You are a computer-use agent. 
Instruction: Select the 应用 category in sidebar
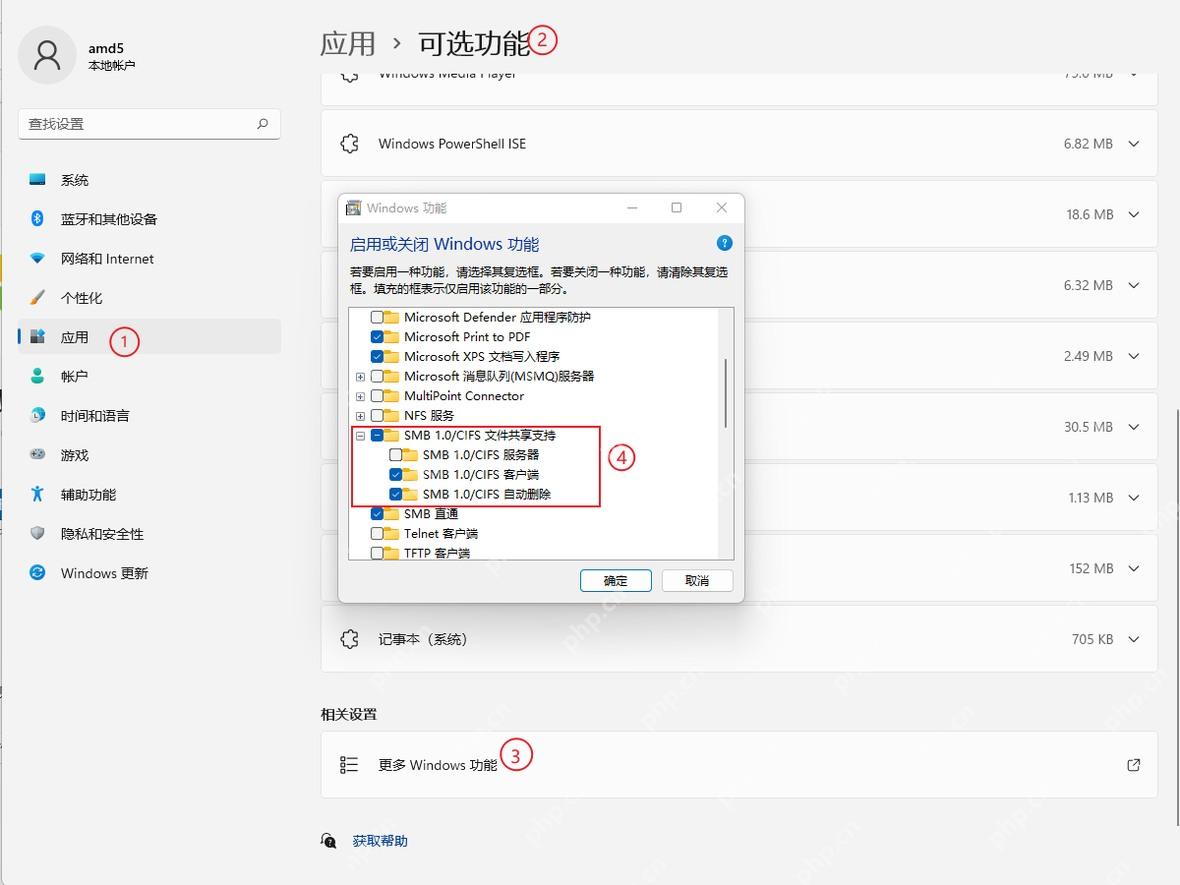pos(149,336)
